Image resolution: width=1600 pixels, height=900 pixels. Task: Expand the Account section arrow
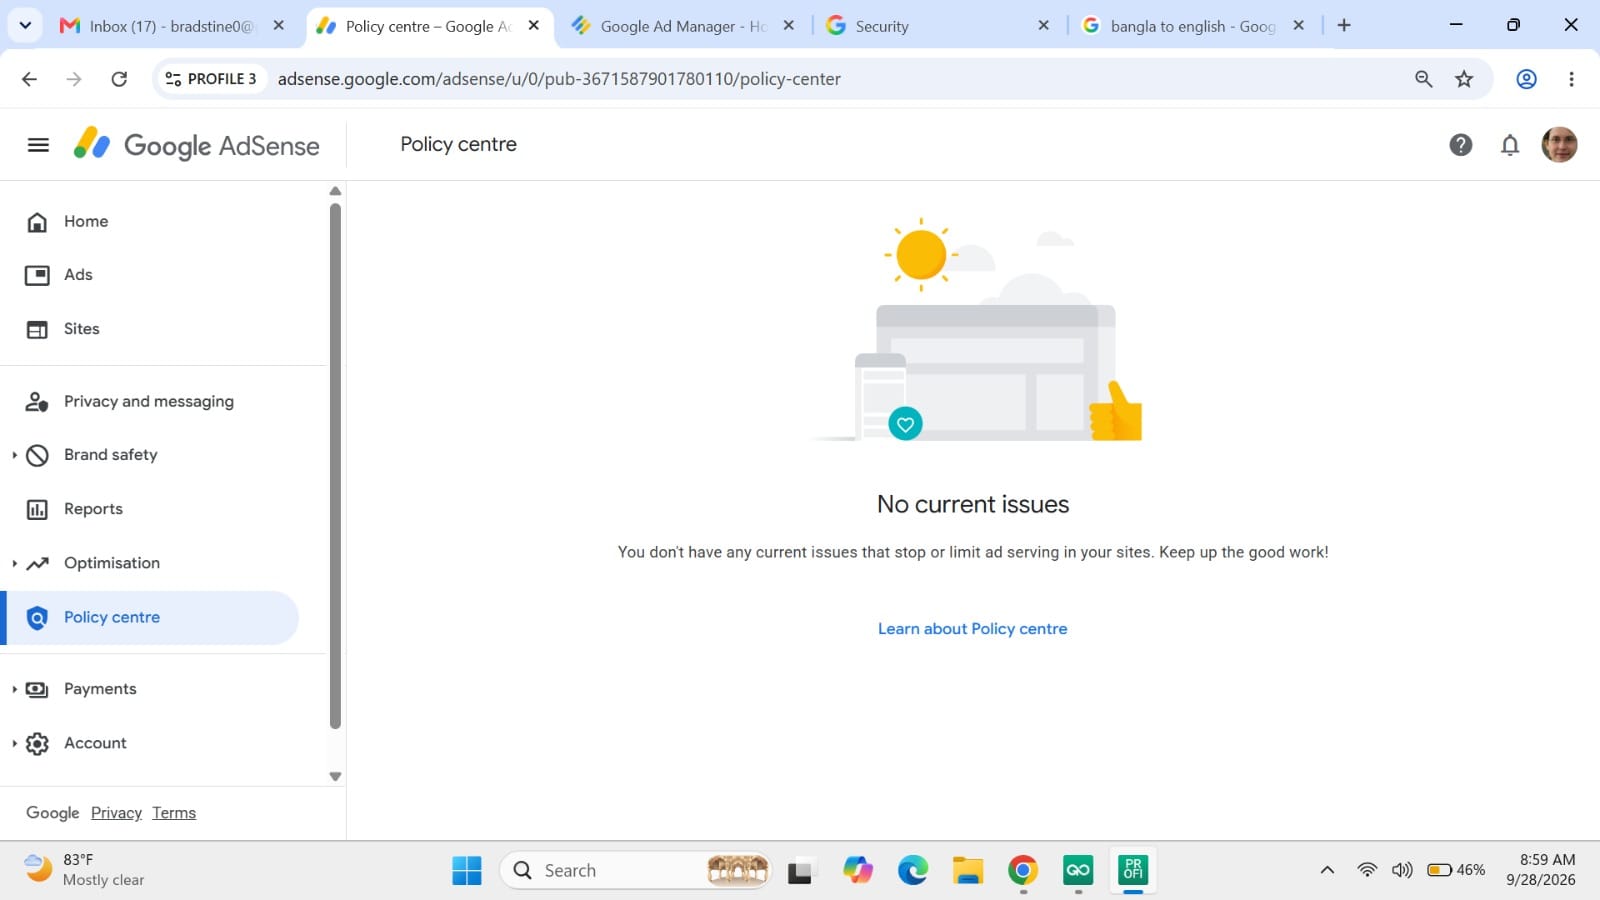pos(14,743)
